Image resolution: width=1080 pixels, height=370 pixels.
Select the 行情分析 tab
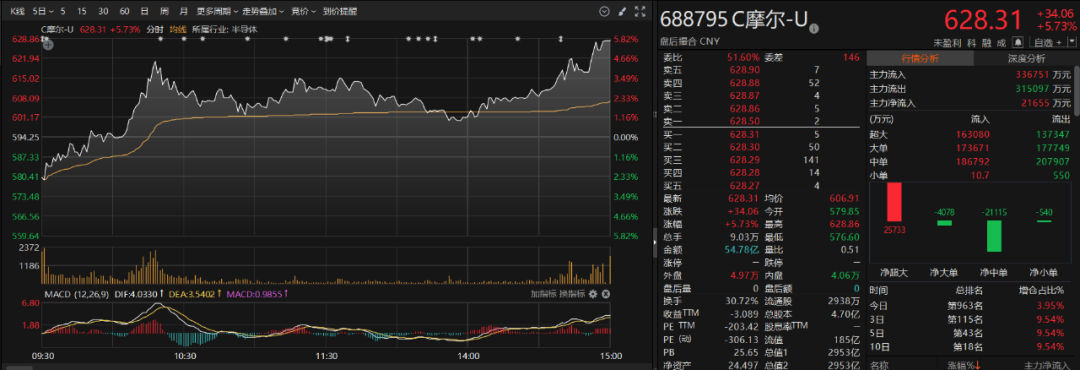[x=920, y=59]
